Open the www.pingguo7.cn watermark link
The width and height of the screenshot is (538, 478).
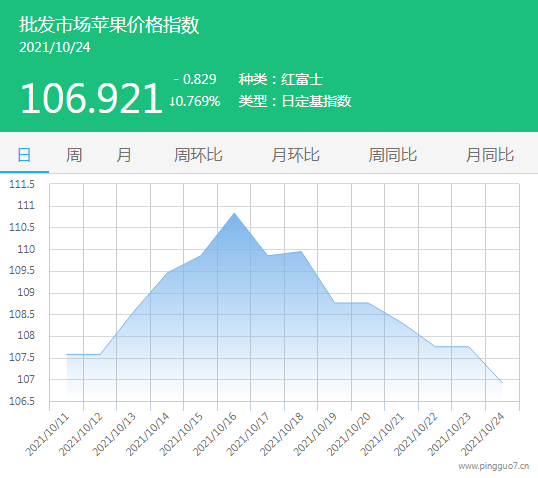(x=493, y=466)
